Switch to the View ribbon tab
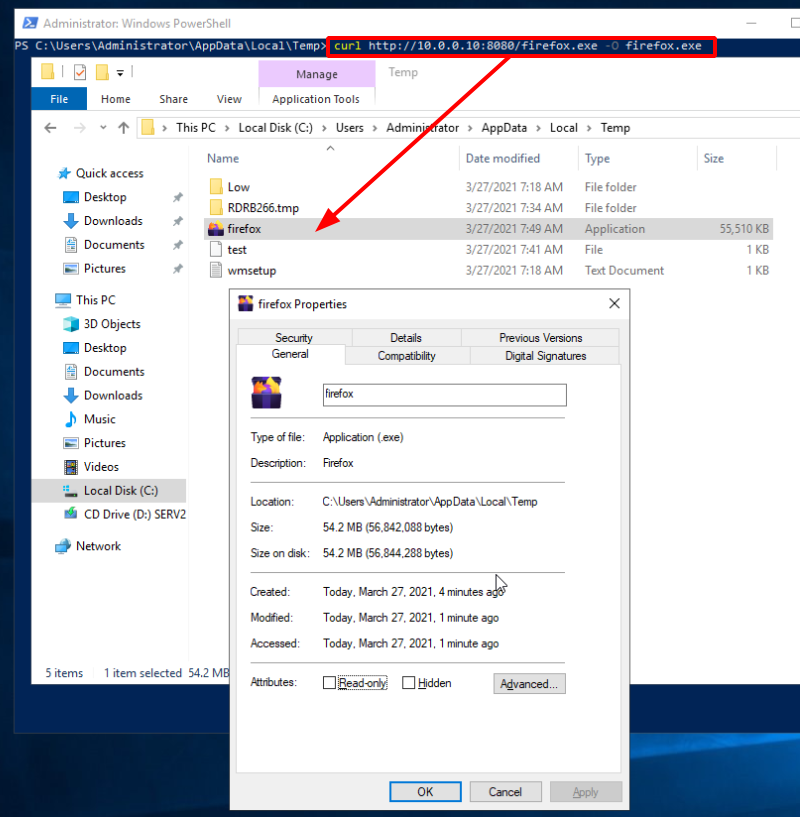Viewport: 800px width, 817px height. 229,99
